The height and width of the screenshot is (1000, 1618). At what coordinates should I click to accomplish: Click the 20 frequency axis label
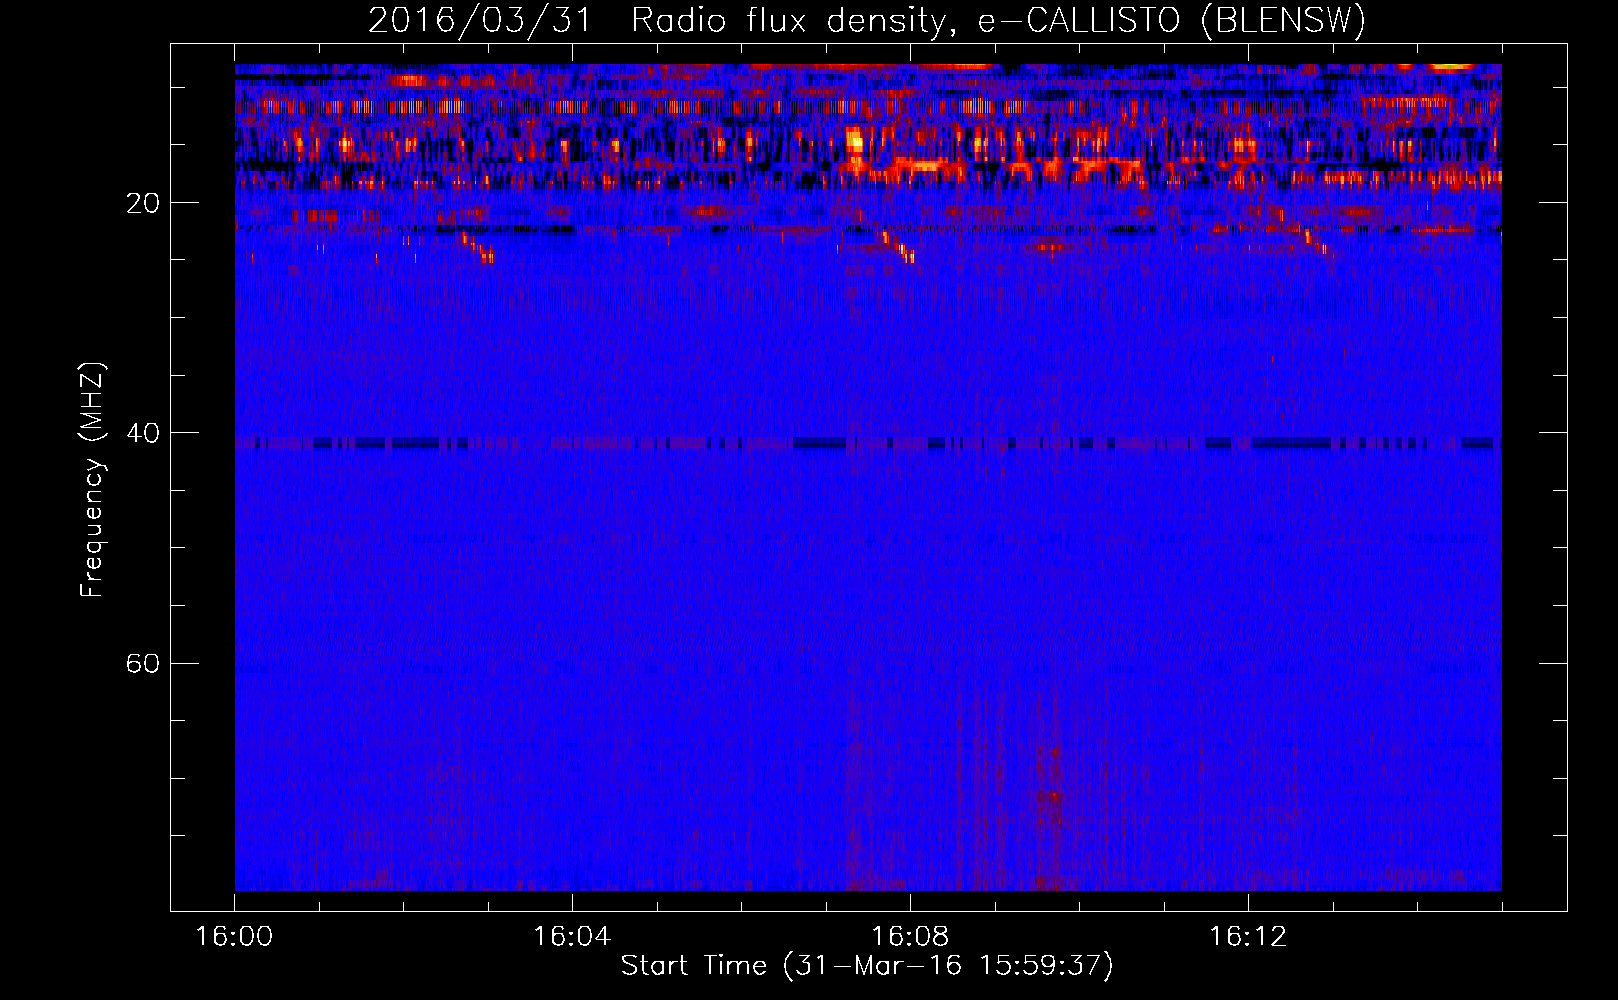pos(143,203)
